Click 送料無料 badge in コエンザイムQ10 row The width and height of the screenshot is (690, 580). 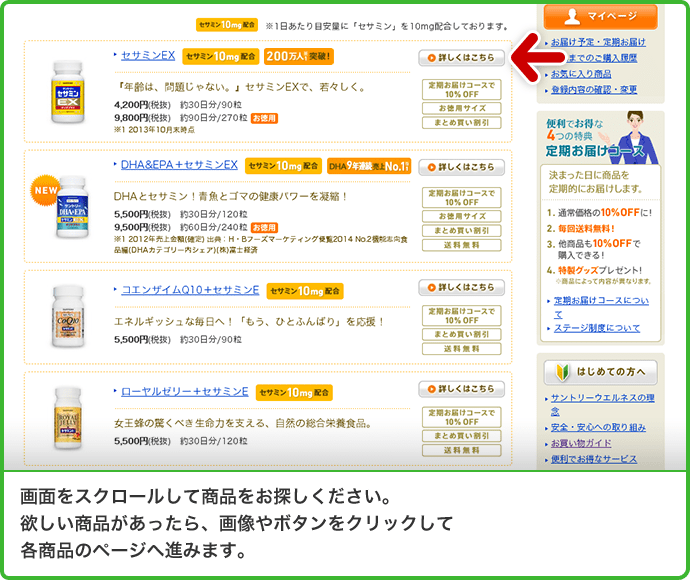coord(462,349)
